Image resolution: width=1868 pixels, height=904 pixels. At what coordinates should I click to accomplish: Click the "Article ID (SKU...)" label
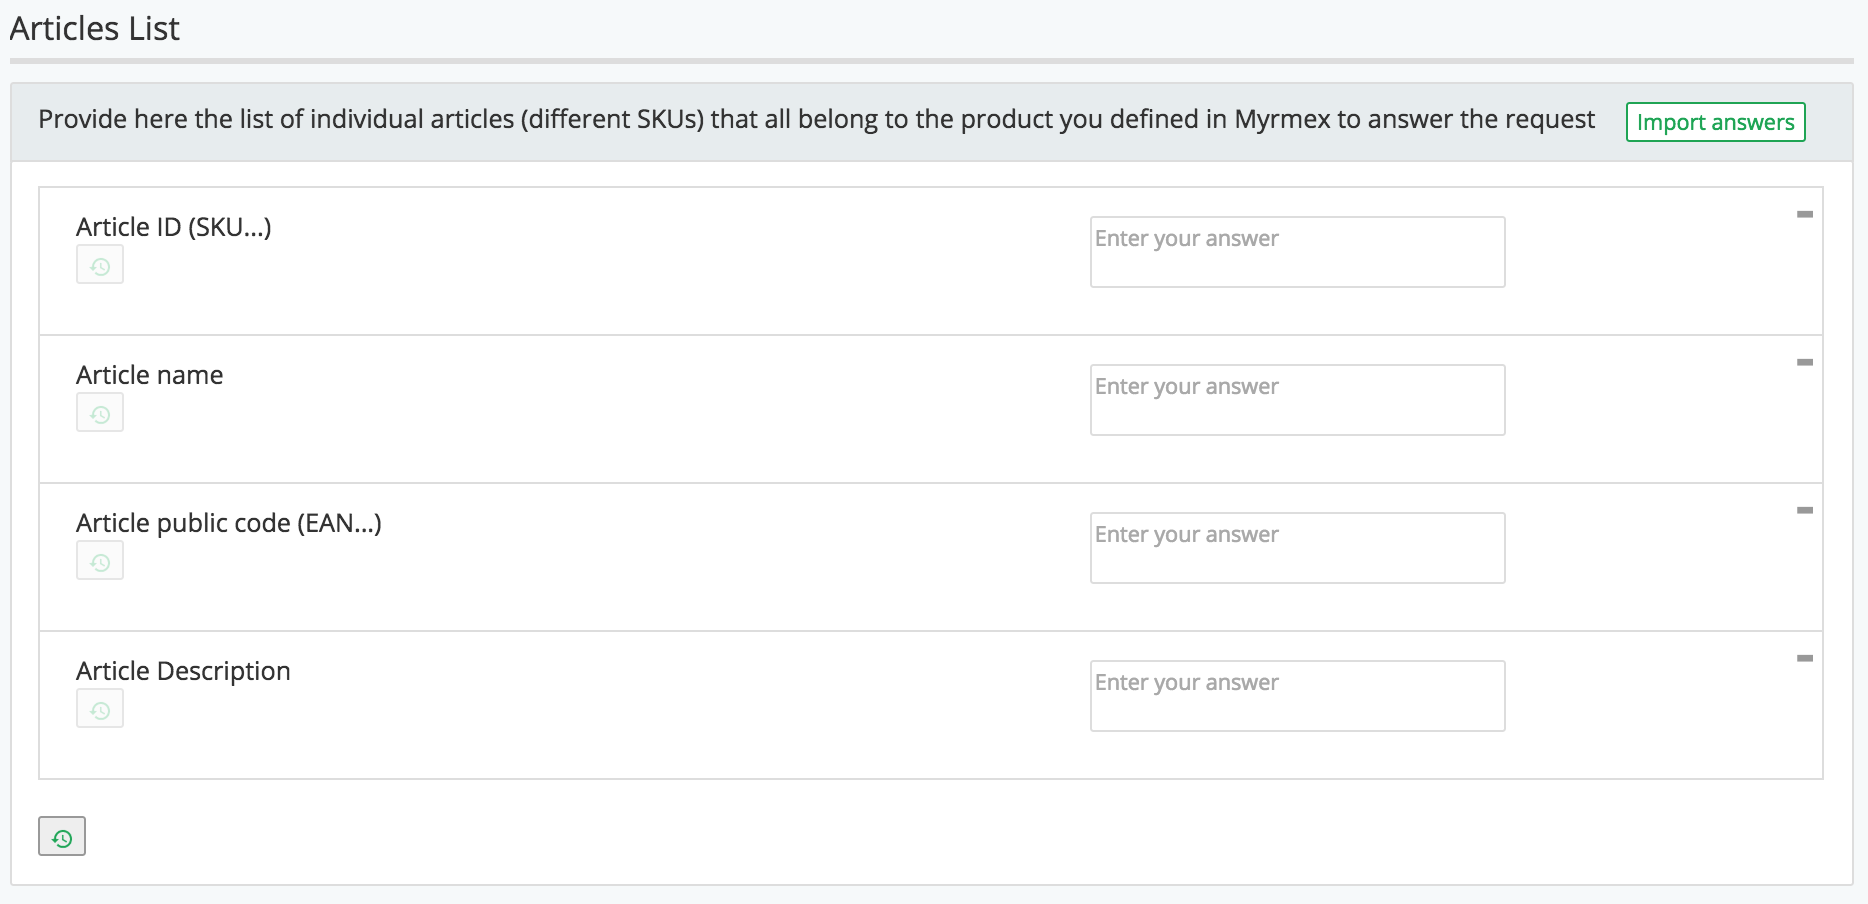(x=174, y=227)
